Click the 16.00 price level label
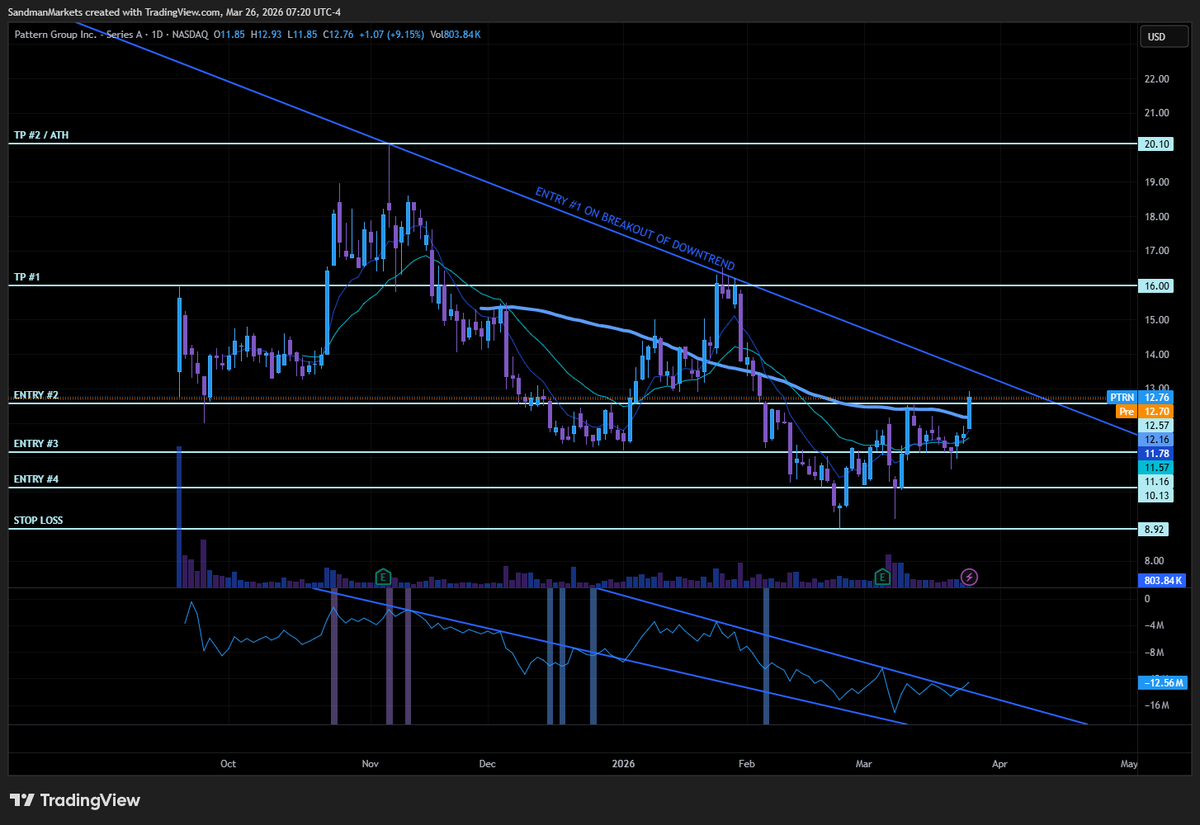Viewport: 1200px width, 825px height. point(1157,285)
